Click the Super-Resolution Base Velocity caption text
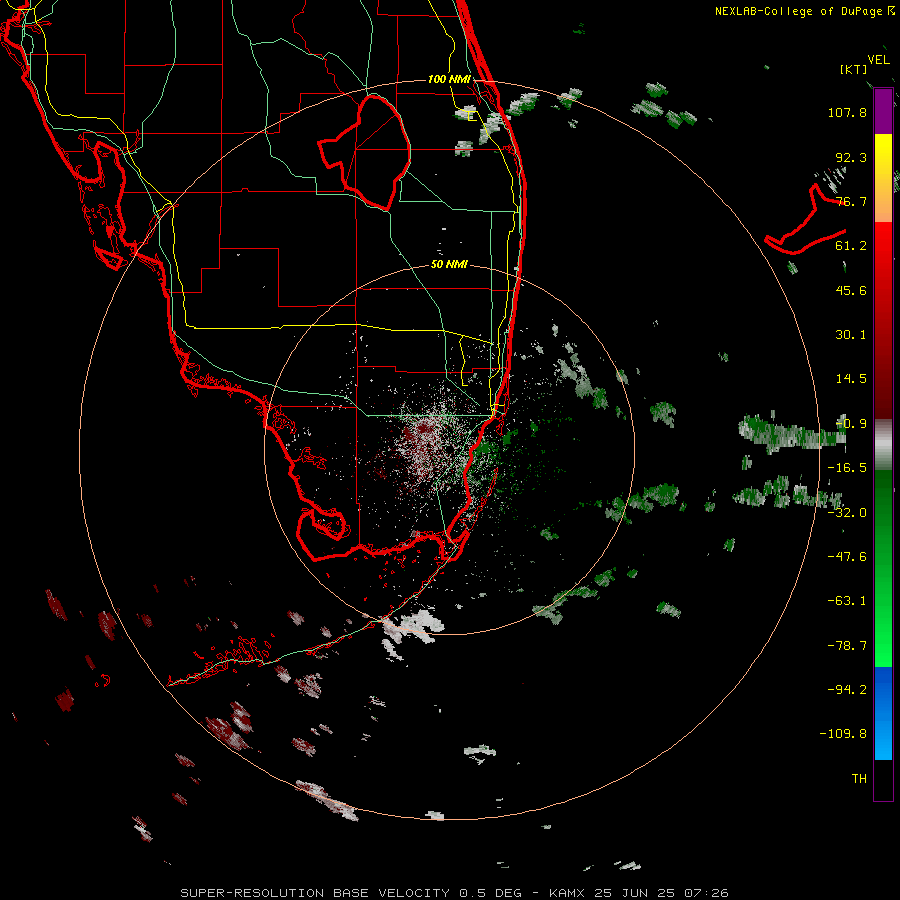 click(x=455, y=893)
